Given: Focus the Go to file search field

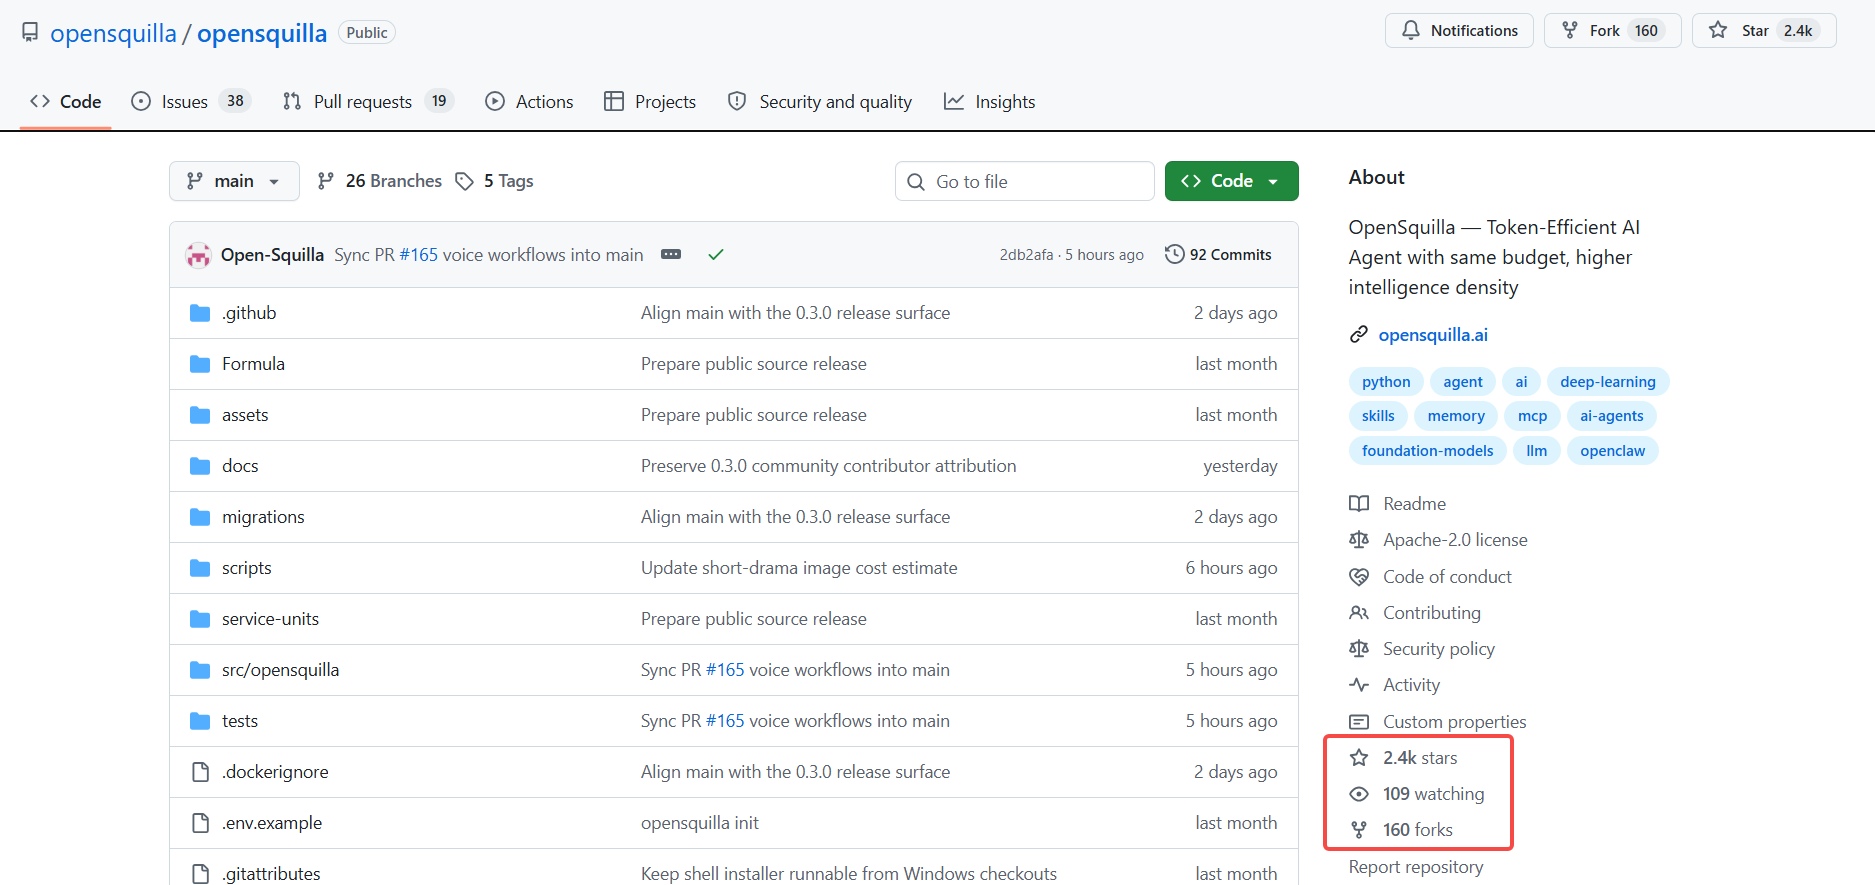Looking at the screenshot, I should (x=1024, y=181).
